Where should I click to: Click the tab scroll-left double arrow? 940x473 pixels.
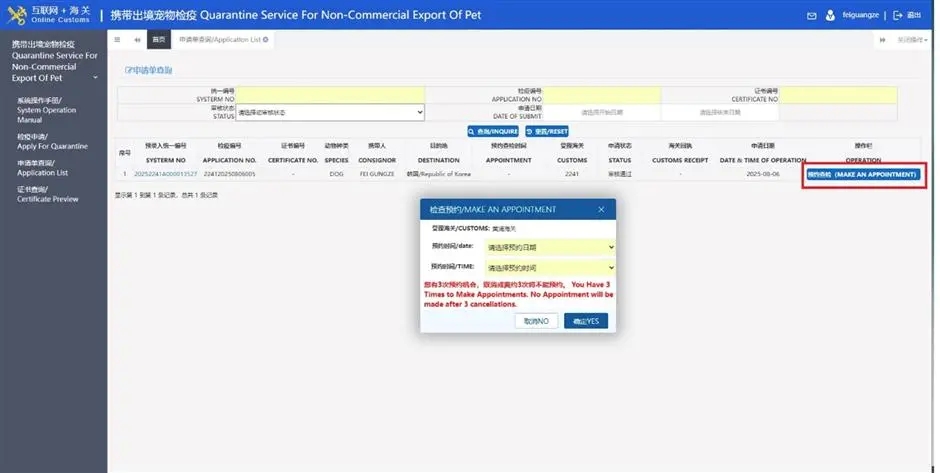click(137, 40)
